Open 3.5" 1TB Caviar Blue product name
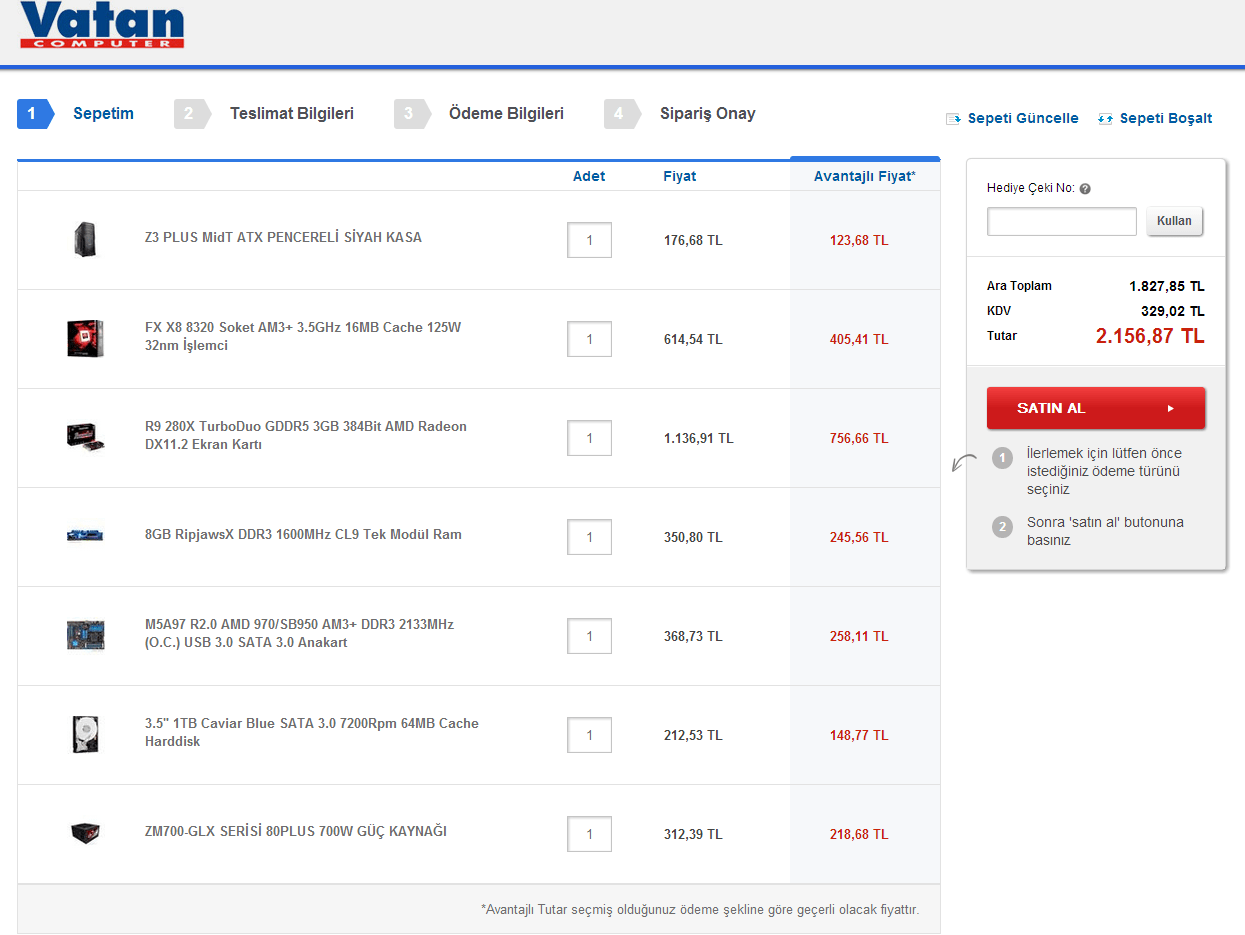The height and width of the screenshot is (935, 1245). tap(312, 732)
